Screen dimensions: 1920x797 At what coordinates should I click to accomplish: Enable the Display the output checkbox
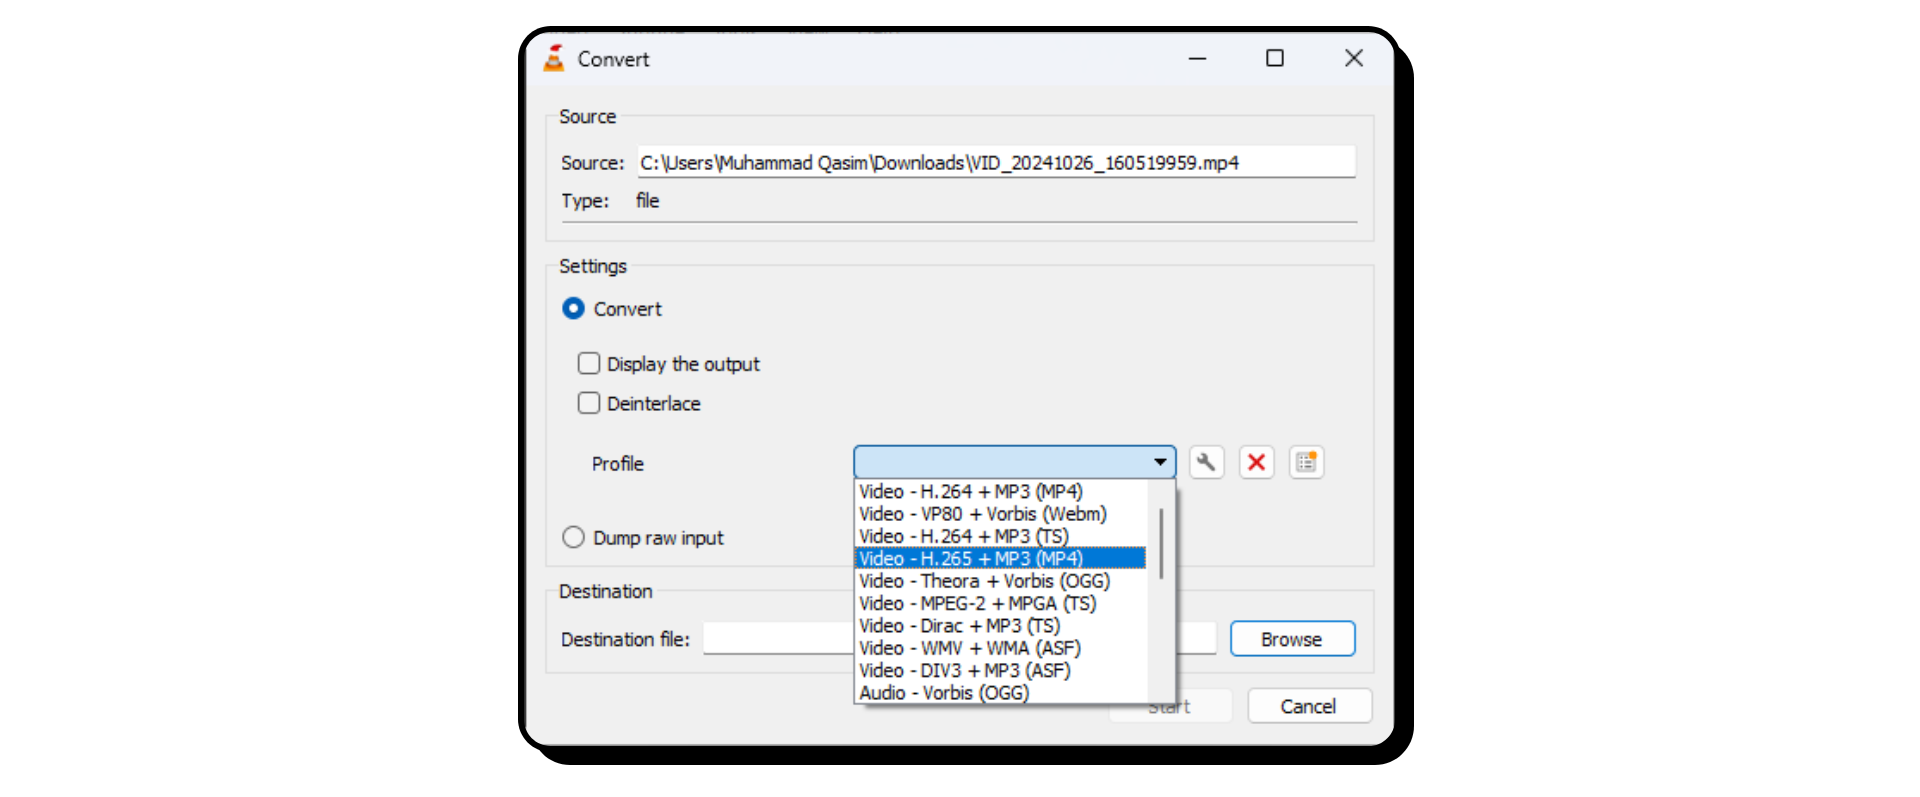(x=589, y=363)
